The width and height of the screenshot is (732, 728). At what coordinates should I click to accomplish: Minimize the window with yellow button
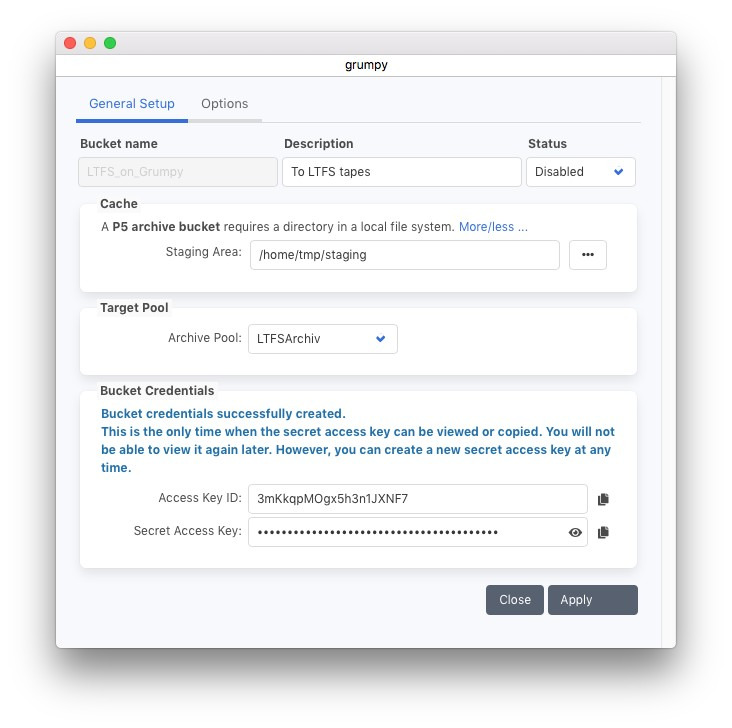tap(90, 43)
